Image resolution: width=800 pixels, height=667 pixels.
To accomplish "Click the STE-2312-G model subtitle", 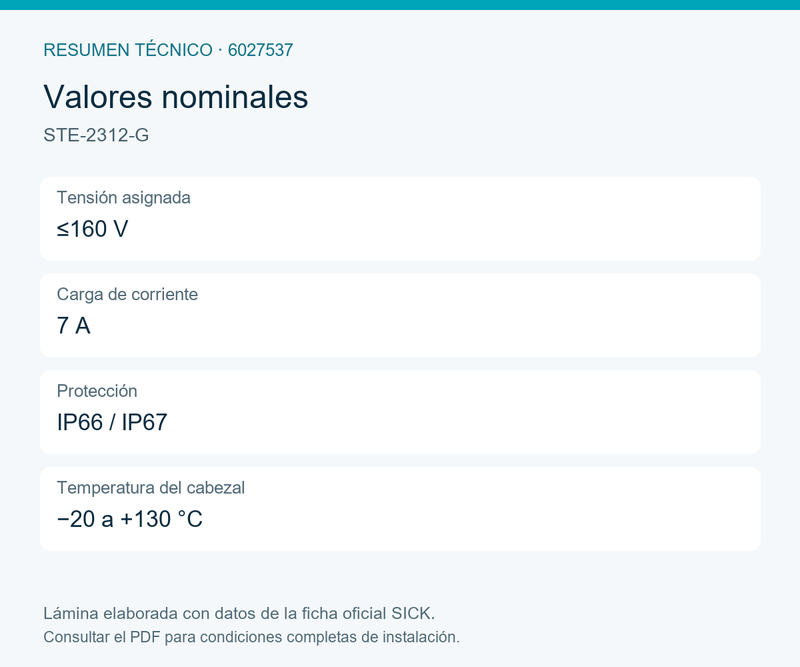I will pos(96,135).
